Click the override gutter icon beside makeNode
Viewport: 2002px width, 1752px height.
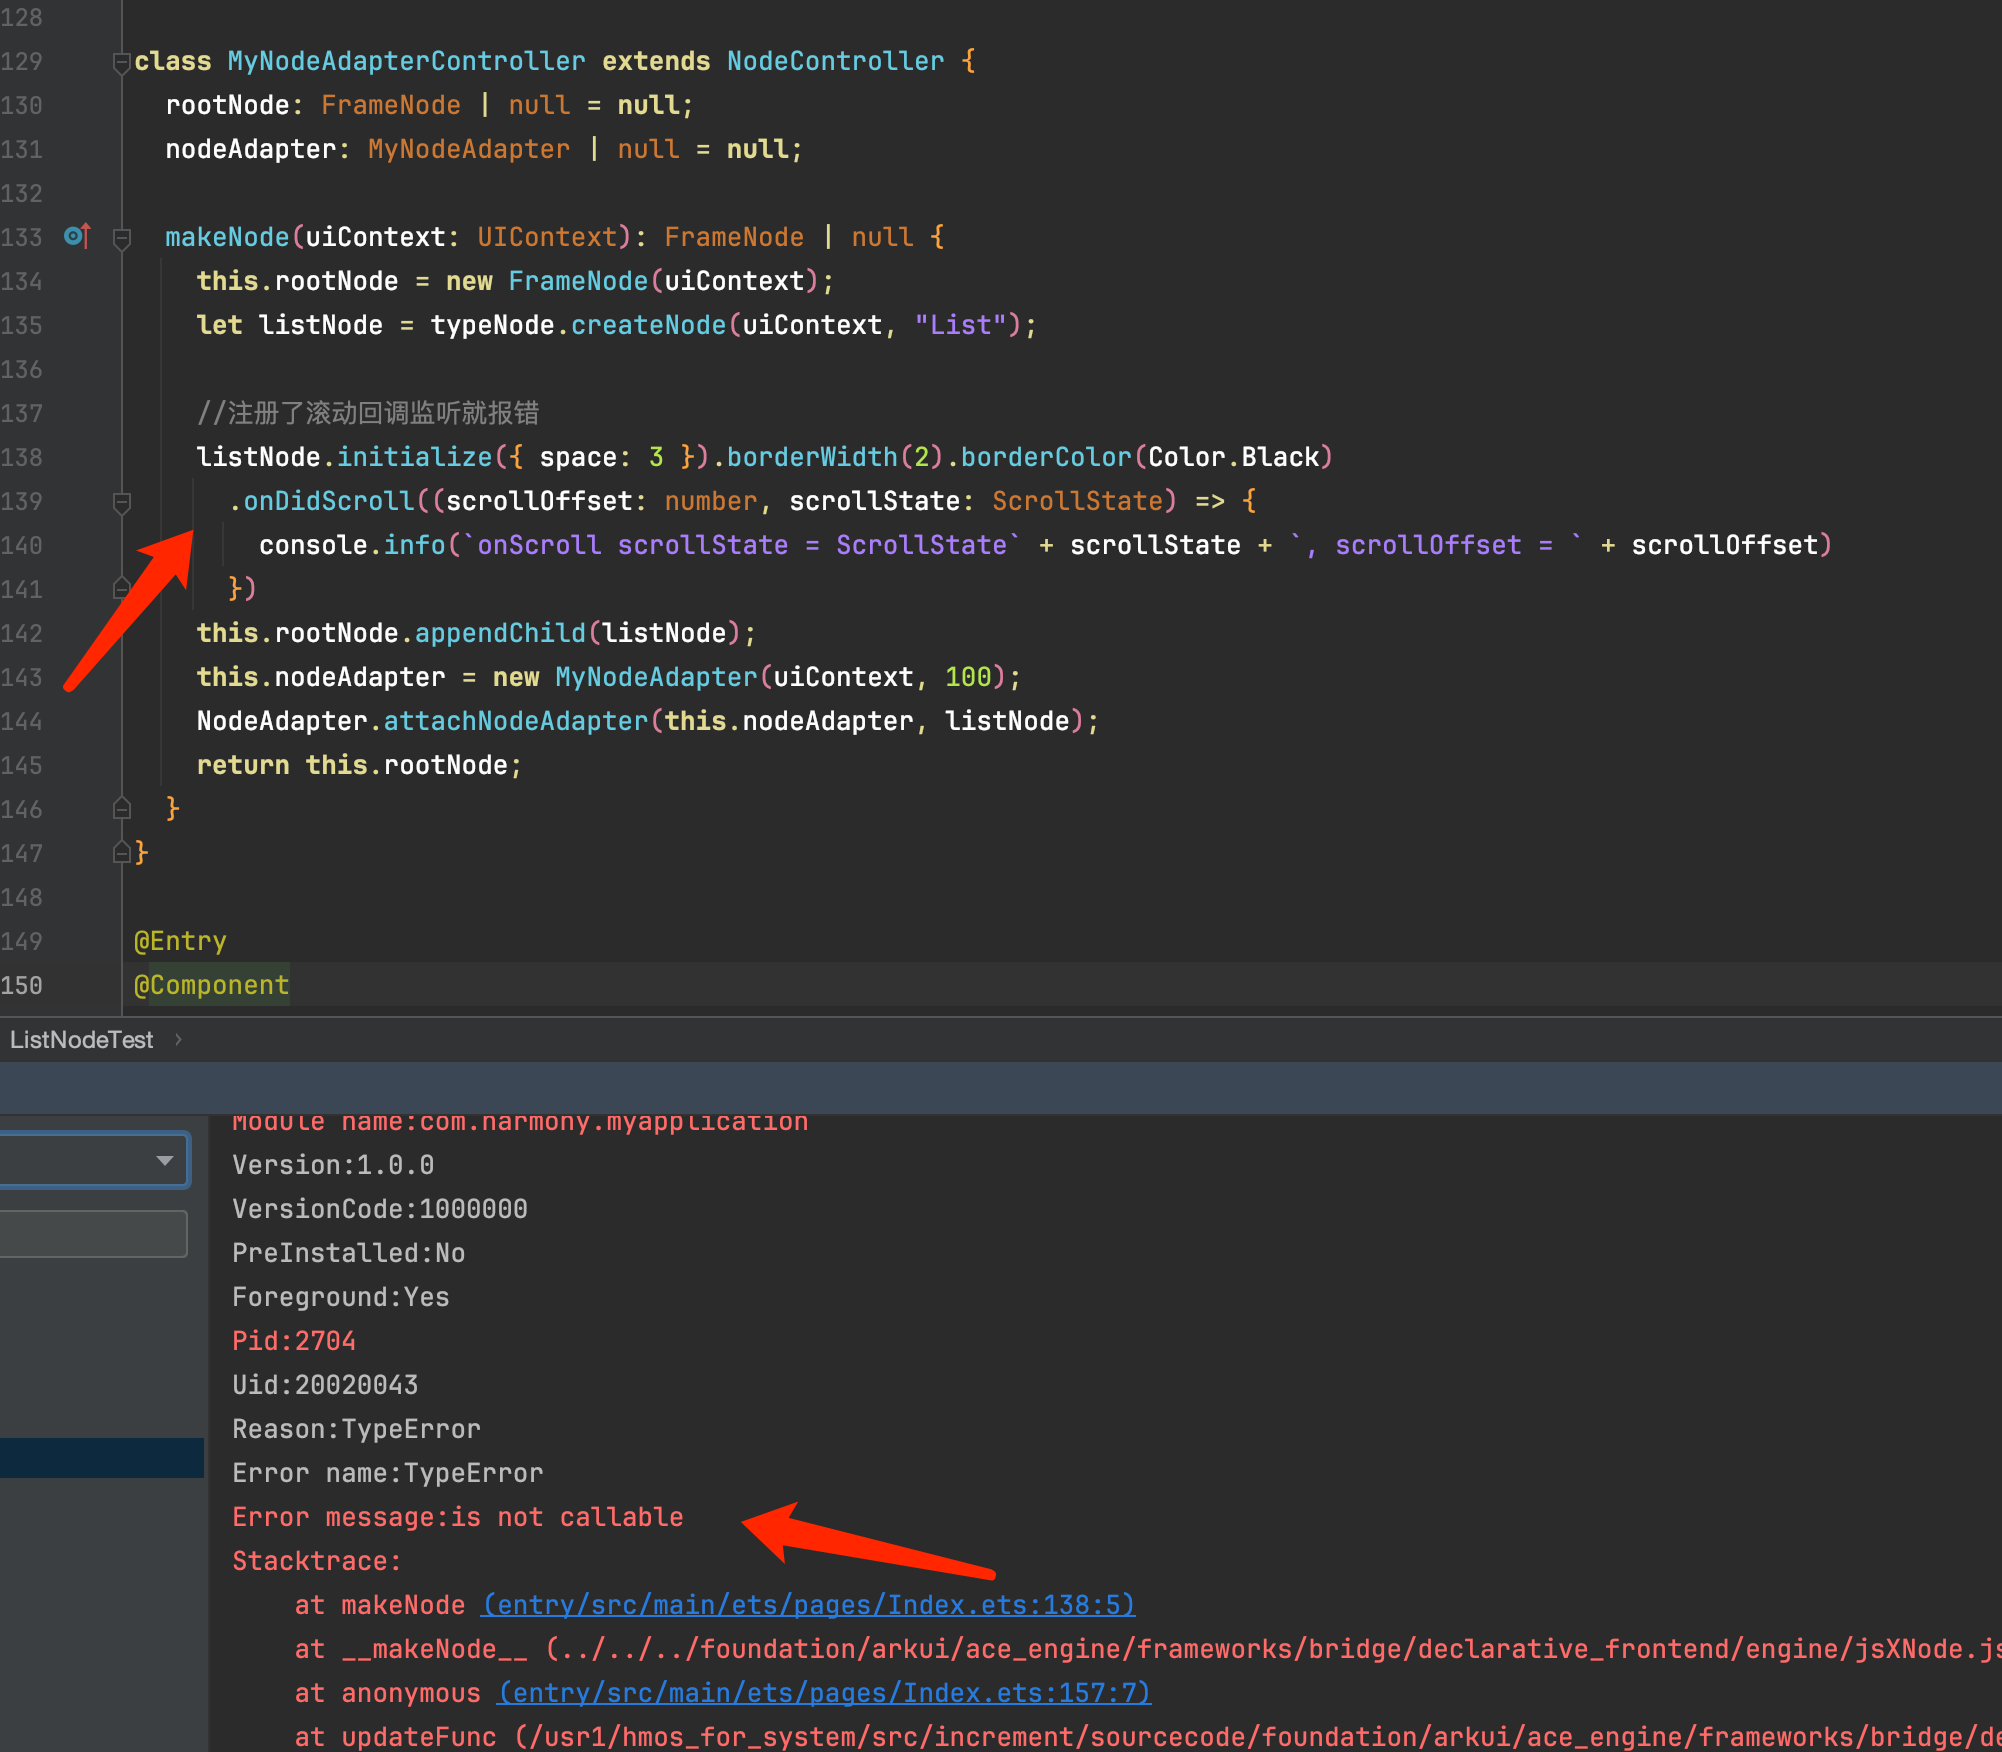77,237
